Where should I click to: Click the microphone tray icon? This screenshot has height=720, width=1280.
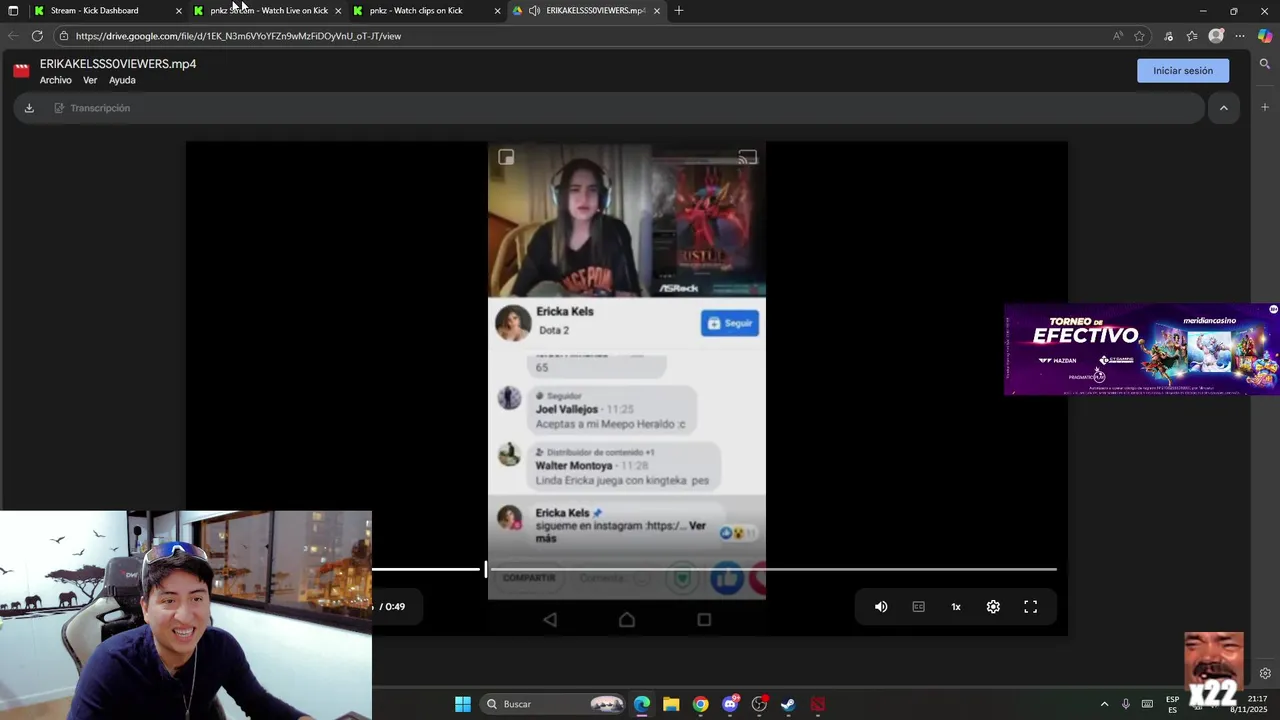pos(1126,704)
